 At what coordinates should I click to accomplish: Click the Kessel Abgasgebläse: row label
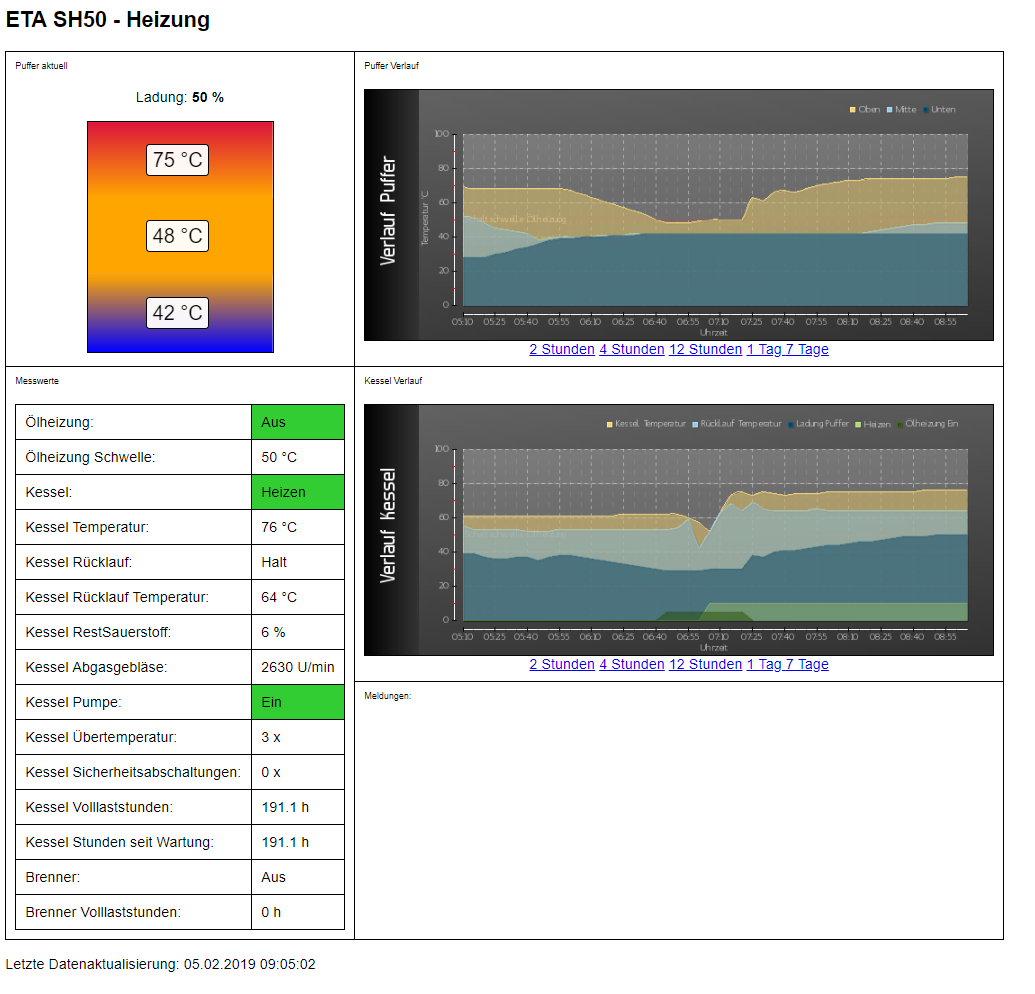[x=96, y=667]
